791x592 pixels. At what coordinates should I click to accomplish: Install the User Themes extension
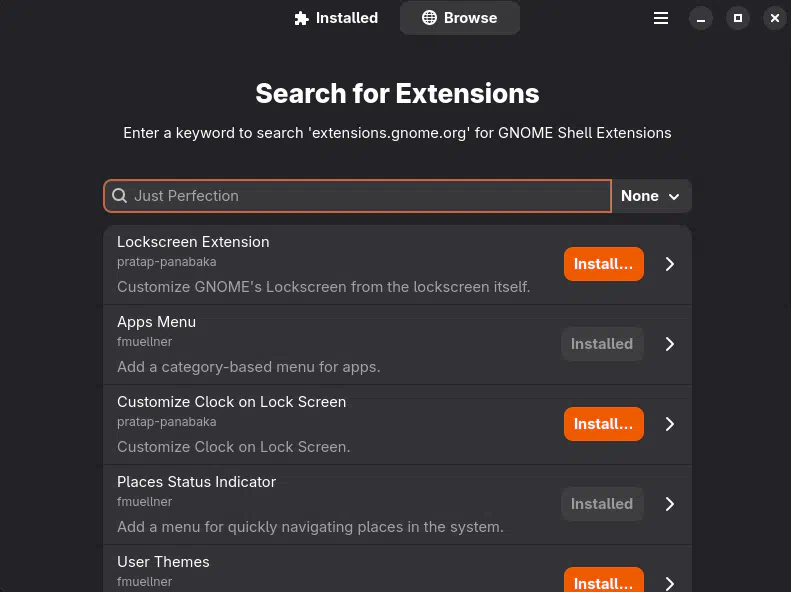click(x=603, y=582)
